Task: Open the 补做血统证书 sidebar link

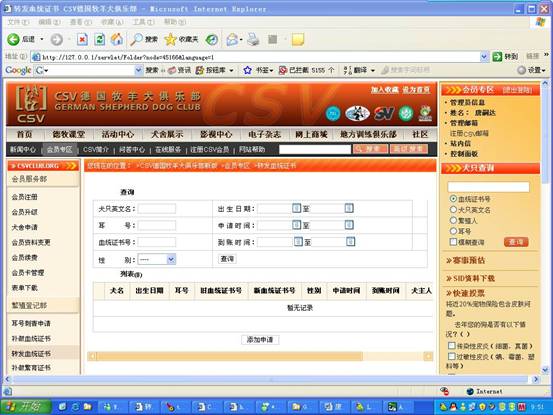Action: (31, 338)
